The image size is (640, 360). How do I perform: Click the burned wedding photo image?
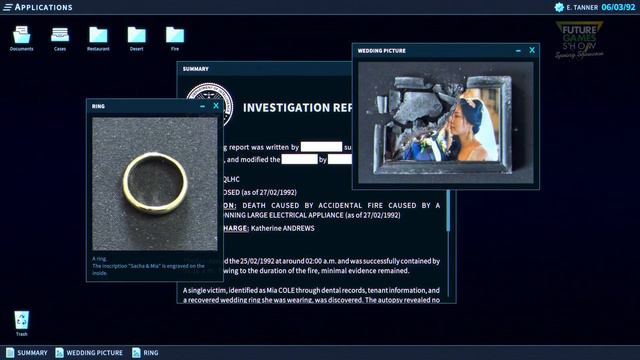coord(446,122)
